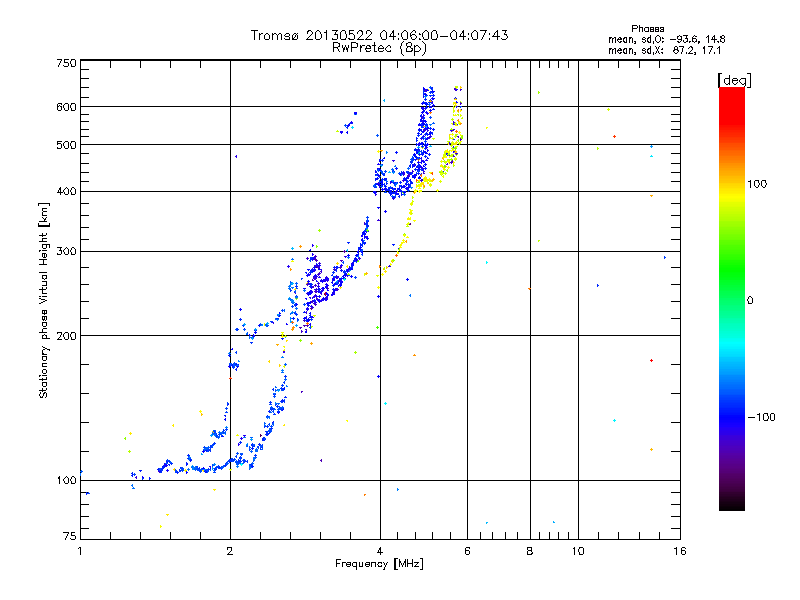Click the colorbar tick label '100'
The width and height of the screenshot is (800, 600).
pyautogui.click(x=757, y=184)
